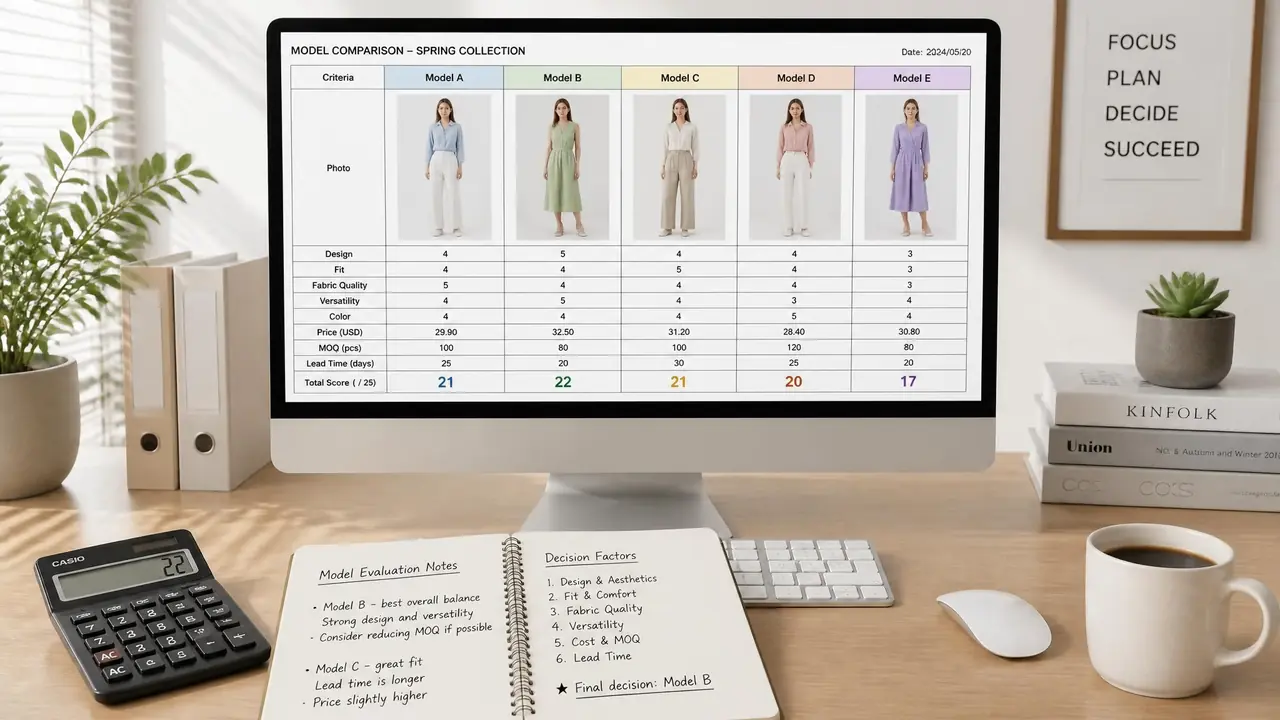Viewport: 1280px width, 720px height.
Task: Open the Model D pink blouse photo
Action: click(796, 167)
